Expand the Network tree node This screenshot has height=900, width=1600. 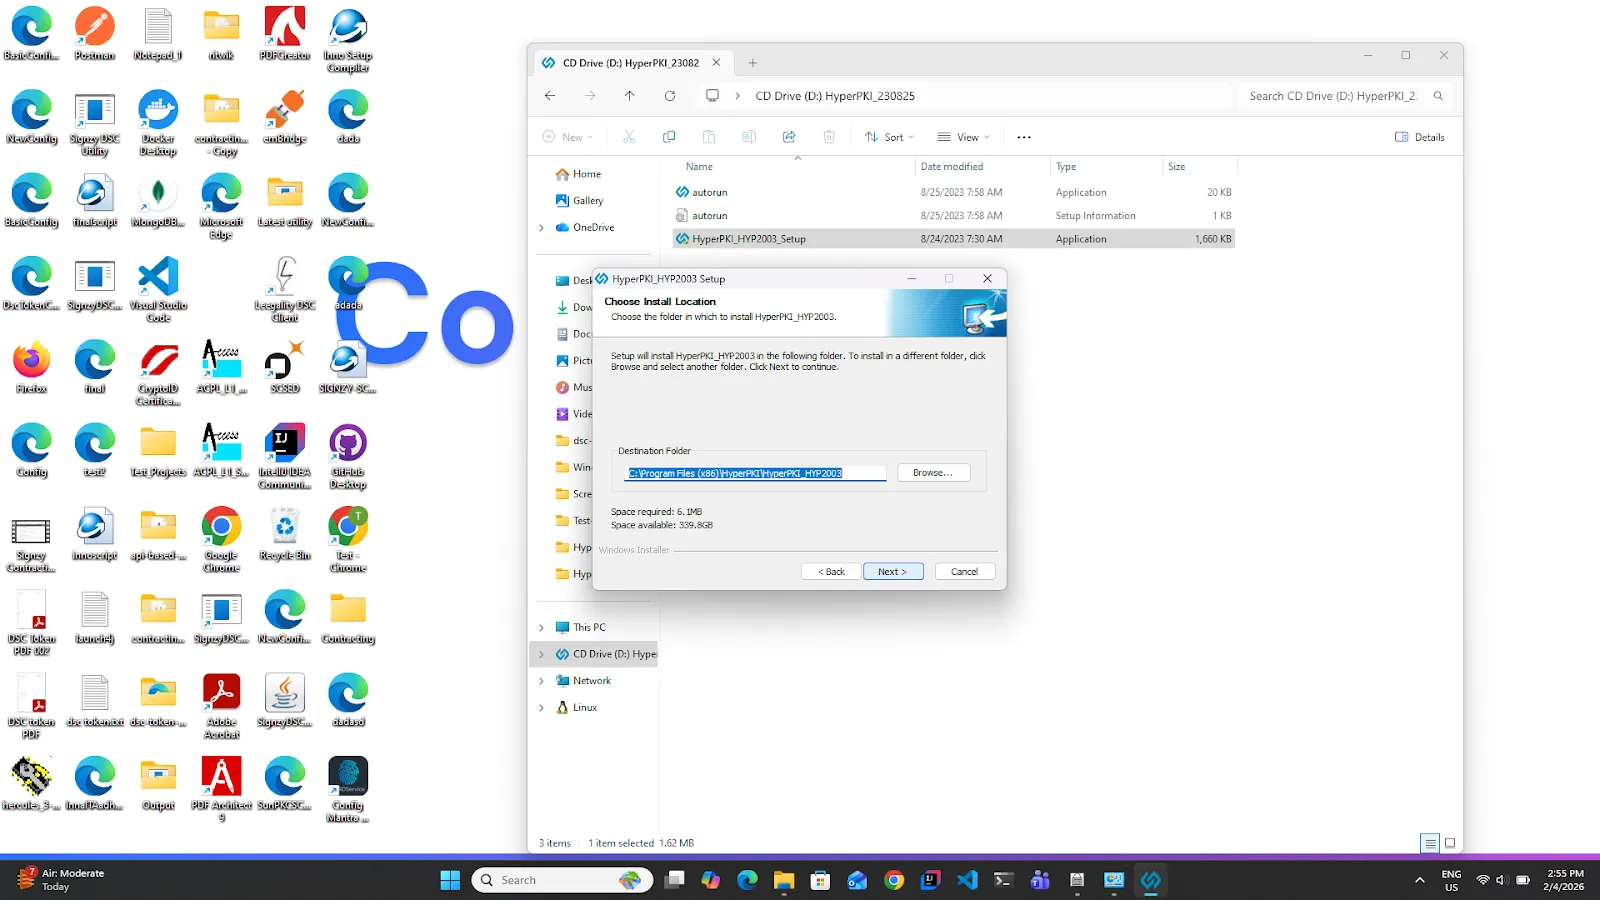click(x=542, y=681)
